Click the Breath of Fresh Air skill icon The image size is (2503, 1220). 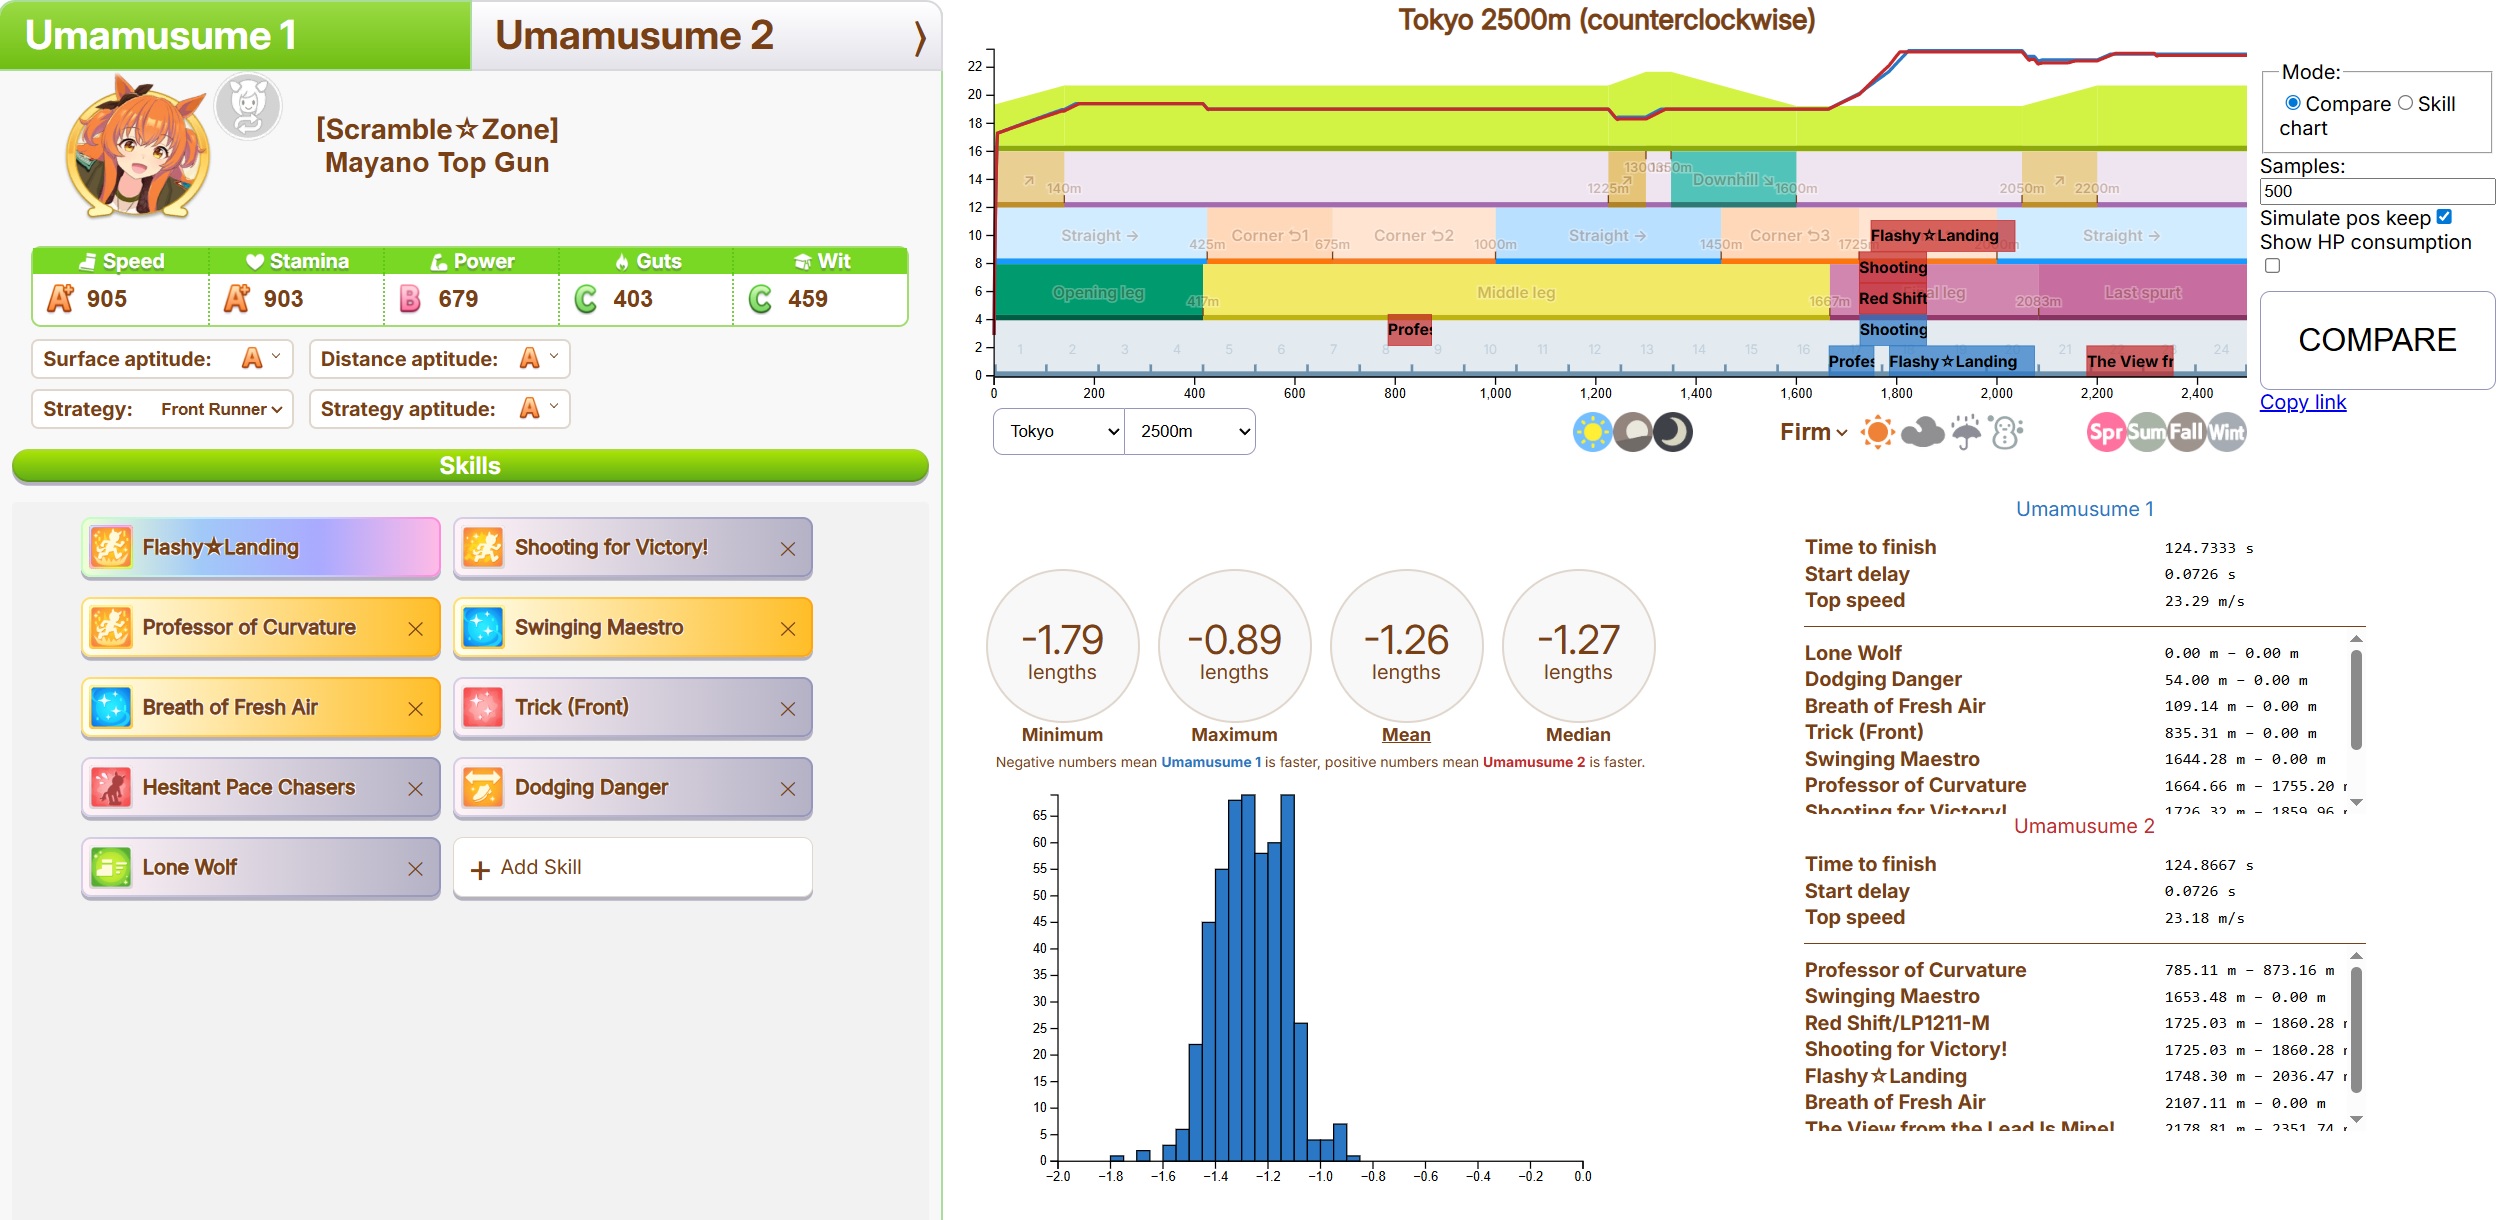pos(111,707)
